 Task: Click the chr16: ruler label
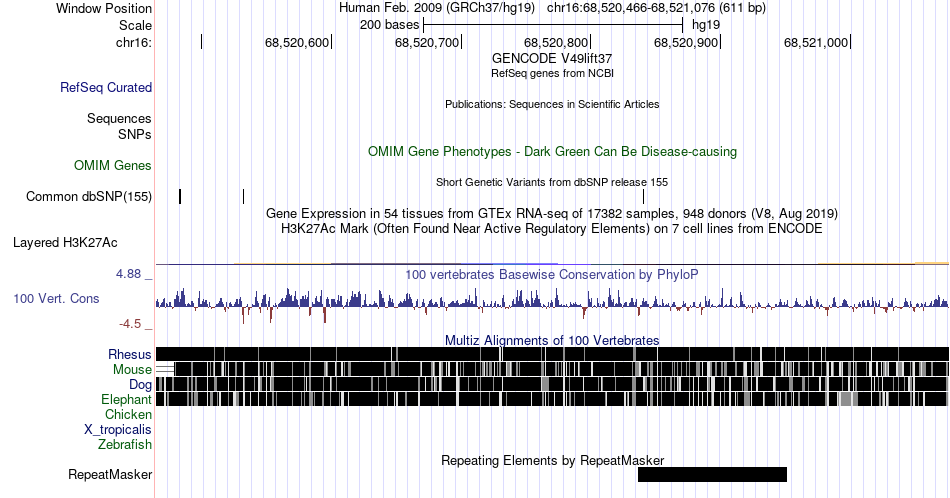(134, 42)
